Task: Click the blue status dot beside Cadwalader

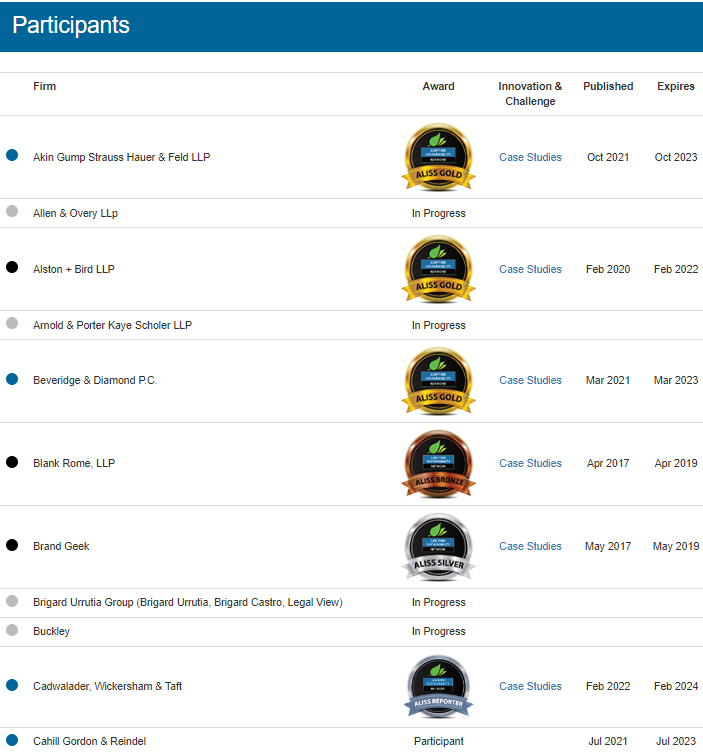Action: pos(12,685)
